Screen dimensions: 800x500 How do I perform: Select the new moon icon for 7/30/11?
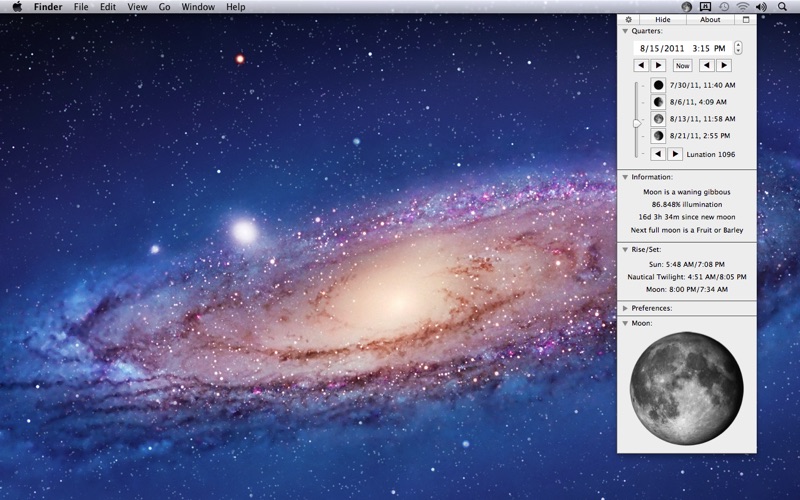pos(658,85)
